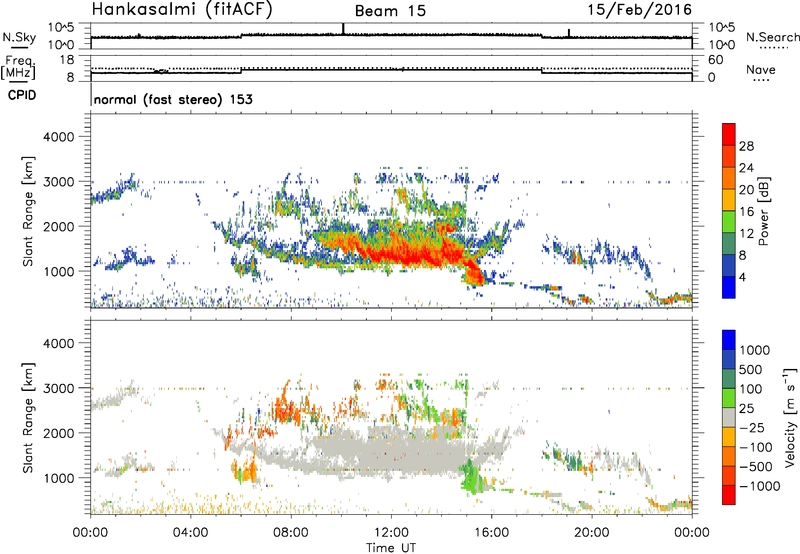
Task: Select 'normal (fast stereo) 153' mode text
Action: pos(173,99)
